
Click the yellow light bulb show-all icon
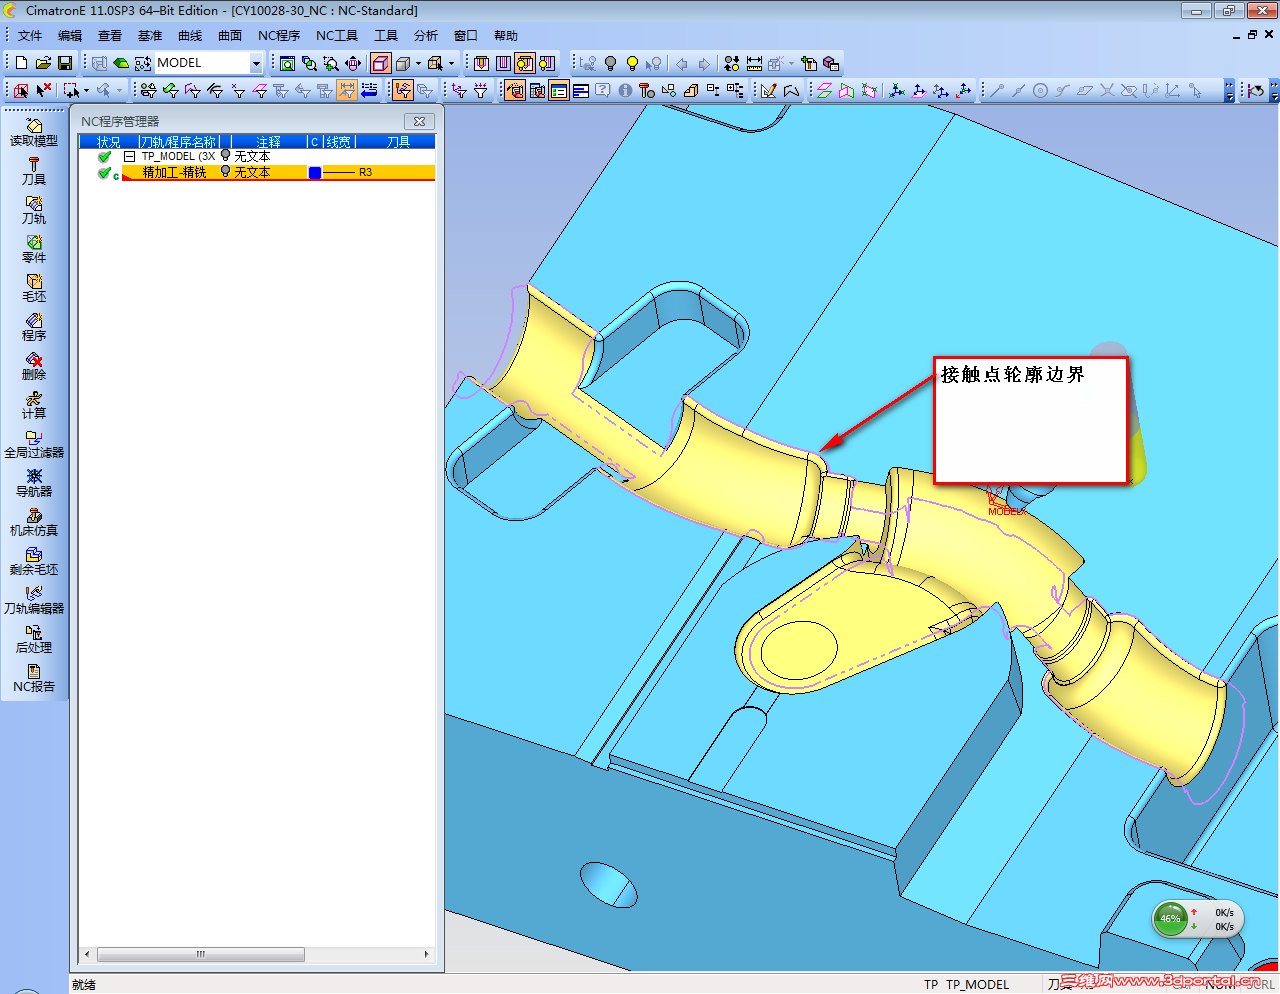click(x=632, y=62)
